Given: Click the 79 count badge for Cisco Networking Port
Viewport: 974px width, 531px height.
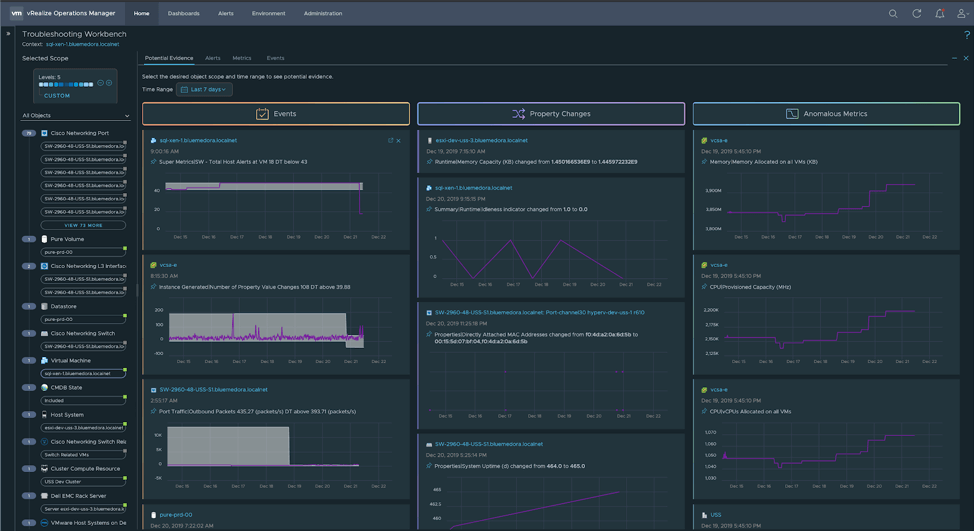Looking at the screenshot, I should (29, 133).
